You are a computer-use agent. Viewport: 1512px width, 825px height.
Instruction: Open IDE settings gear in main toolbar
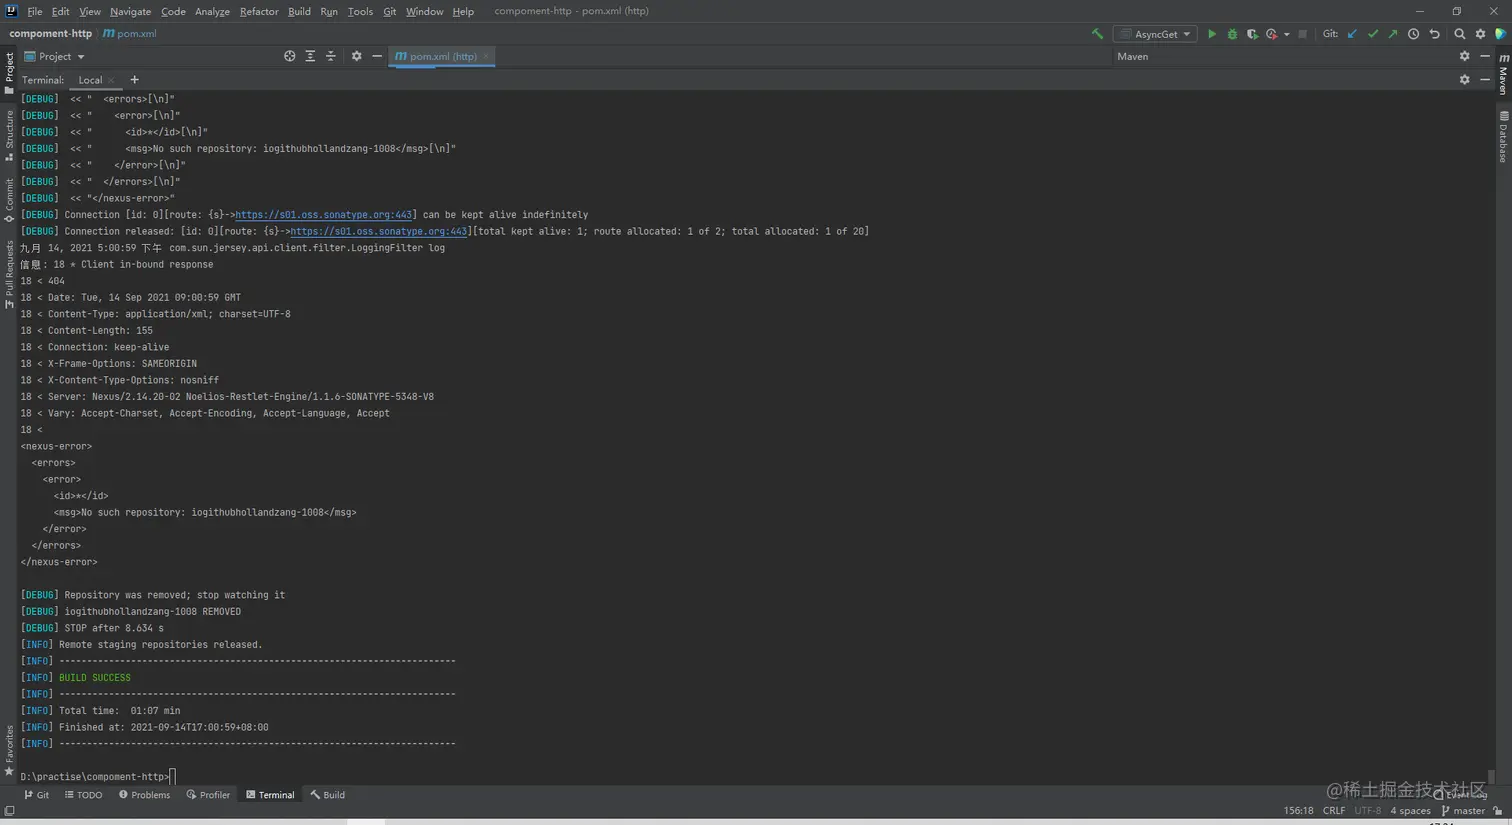point(1481,34)
